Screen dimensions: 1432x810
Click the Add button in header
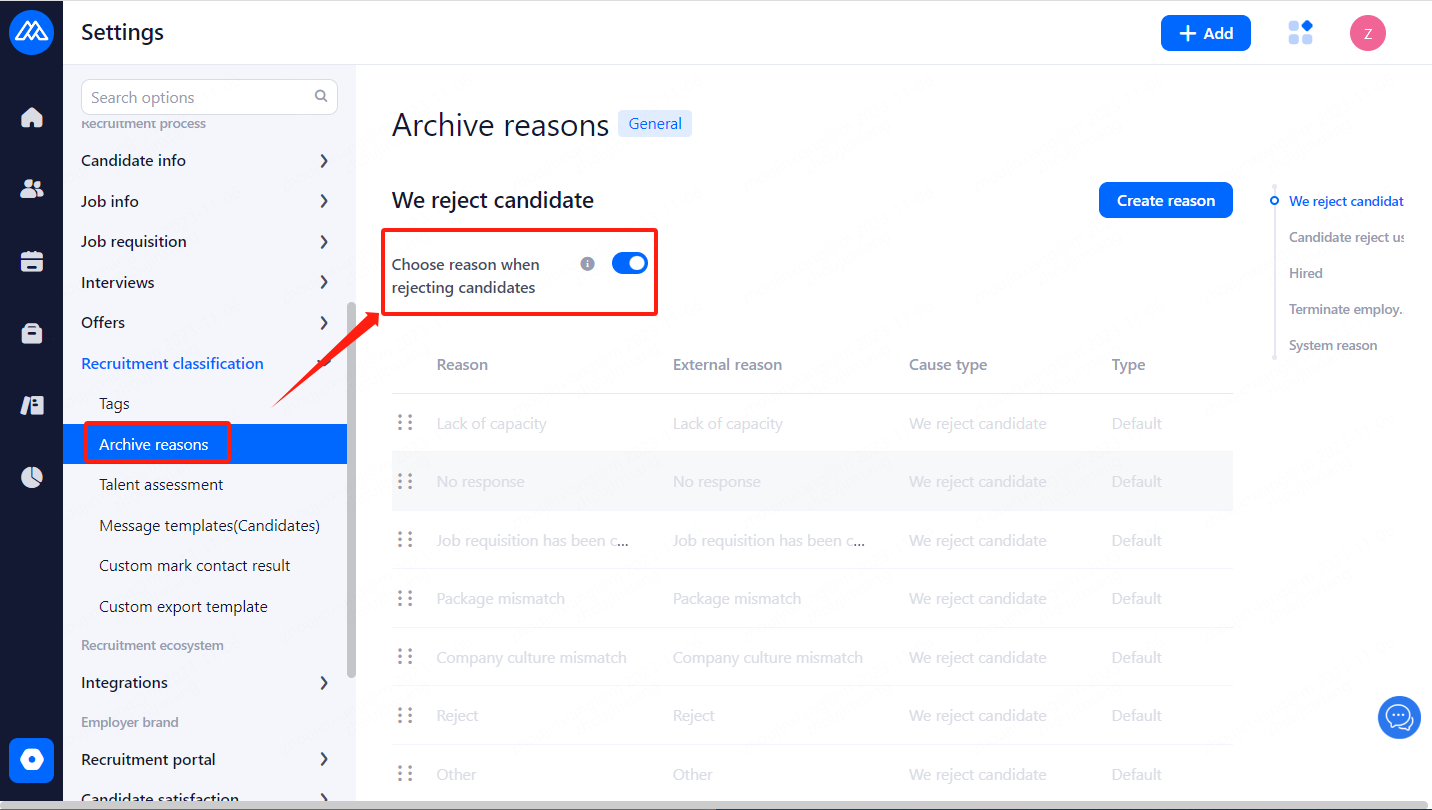point(1205,33)
